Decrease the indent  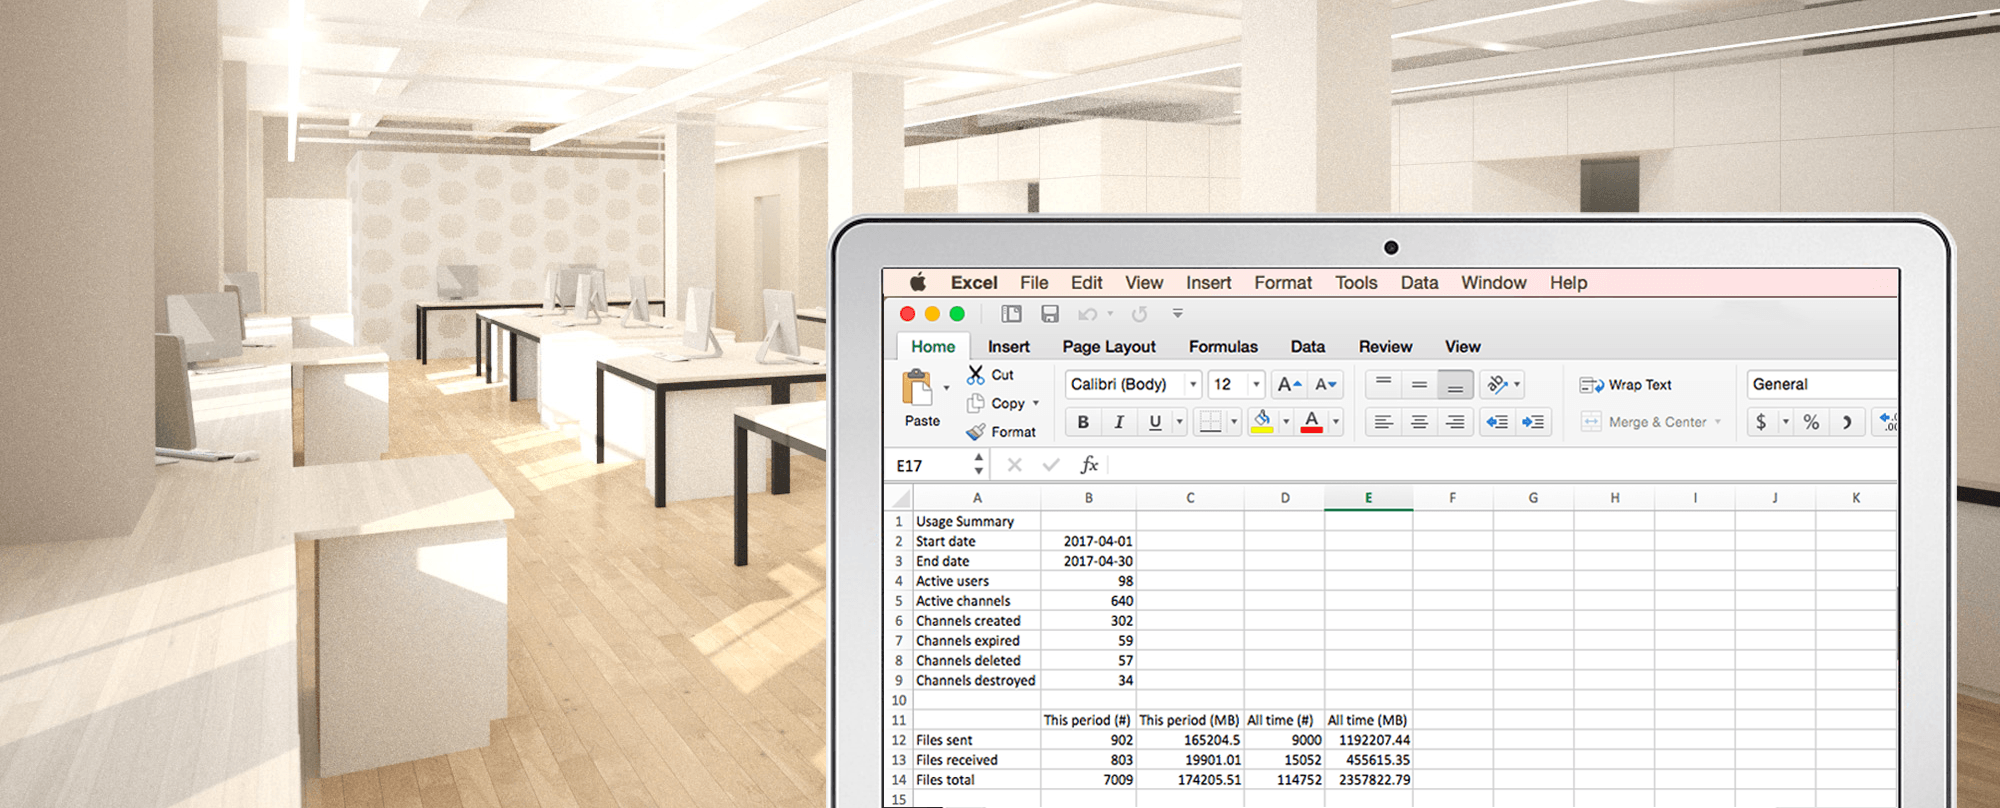pos(1497,422)
